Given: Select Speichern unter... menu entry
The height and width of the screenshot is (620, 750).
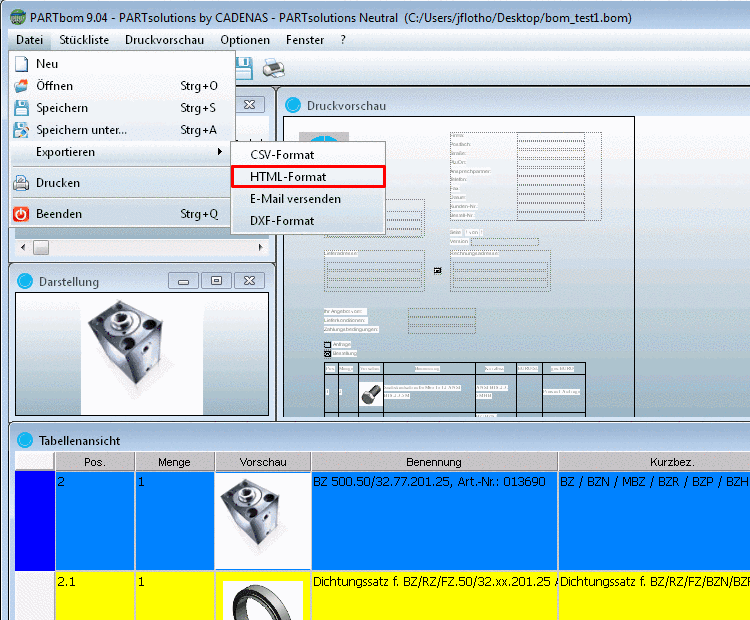Looking at the screenshot, I should point(122,130).
